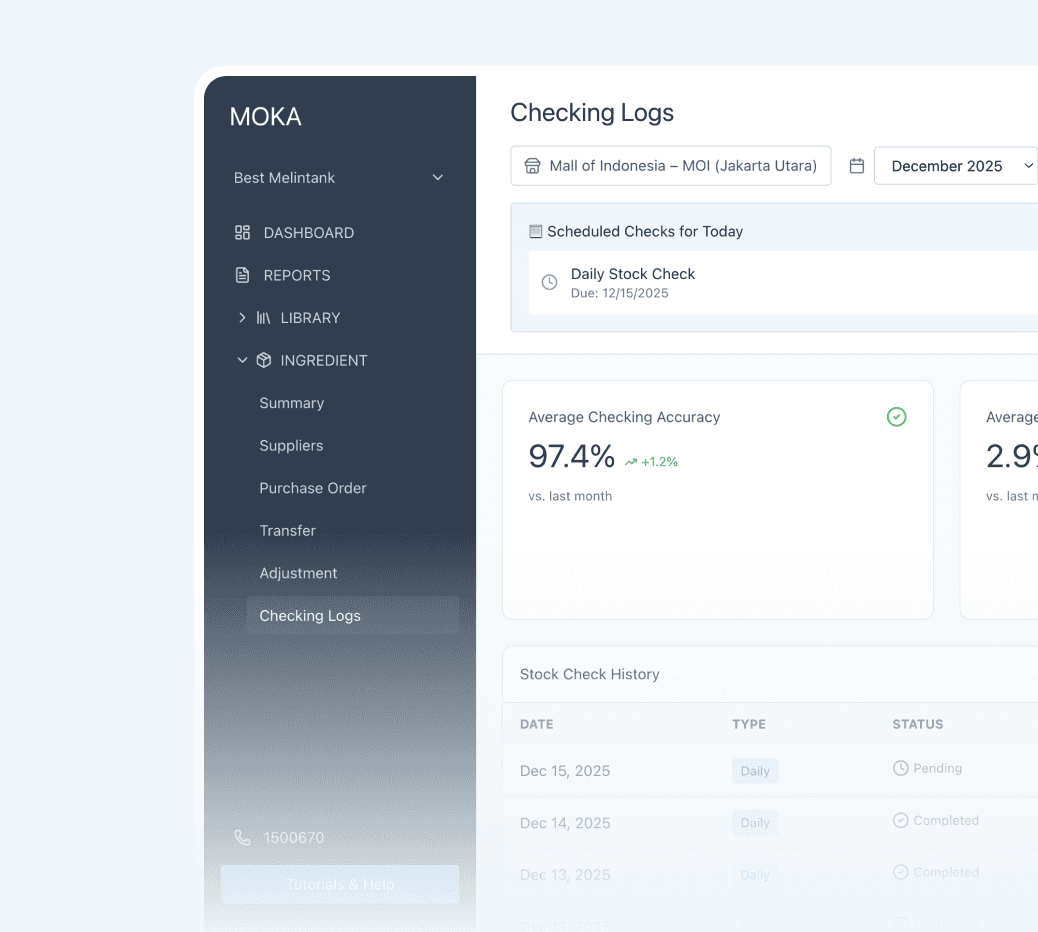The width and height of the screenshot is (1038, 932).
Task: Click the Average Checking Accuracy label
Action: point(624,417)
